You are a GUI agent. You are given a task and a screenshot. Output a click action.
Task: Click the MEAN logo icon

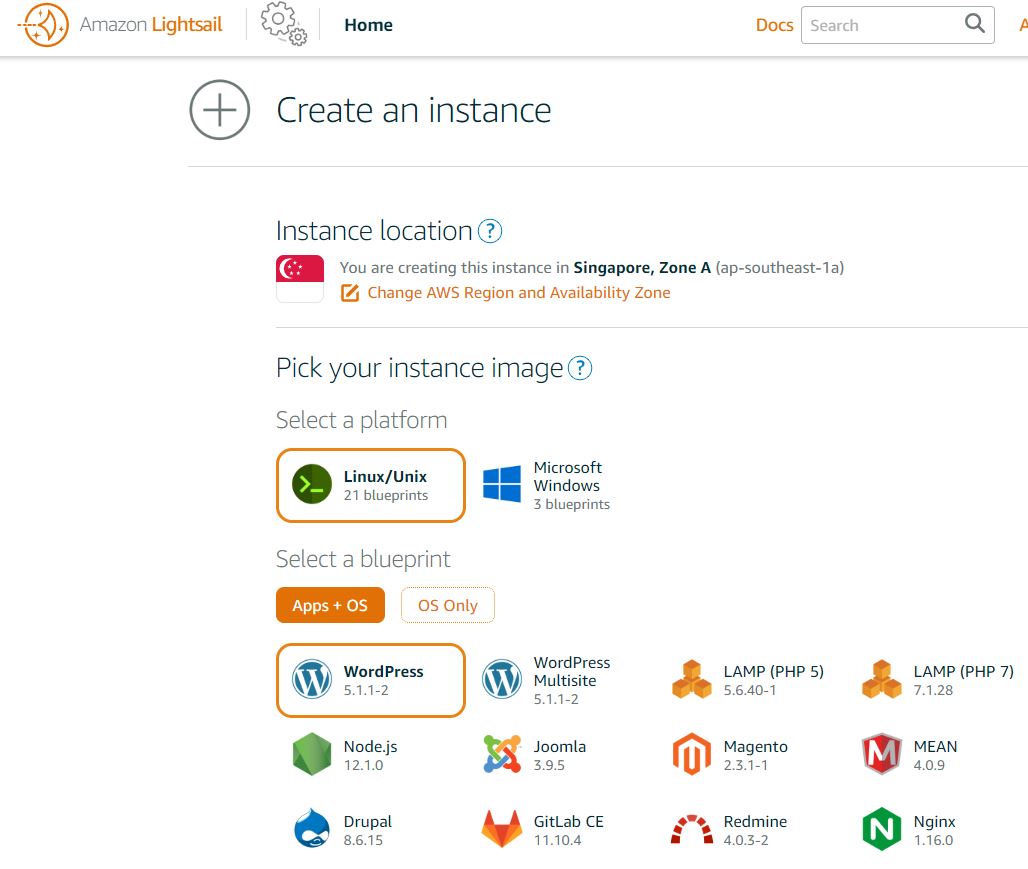point(882,754)
